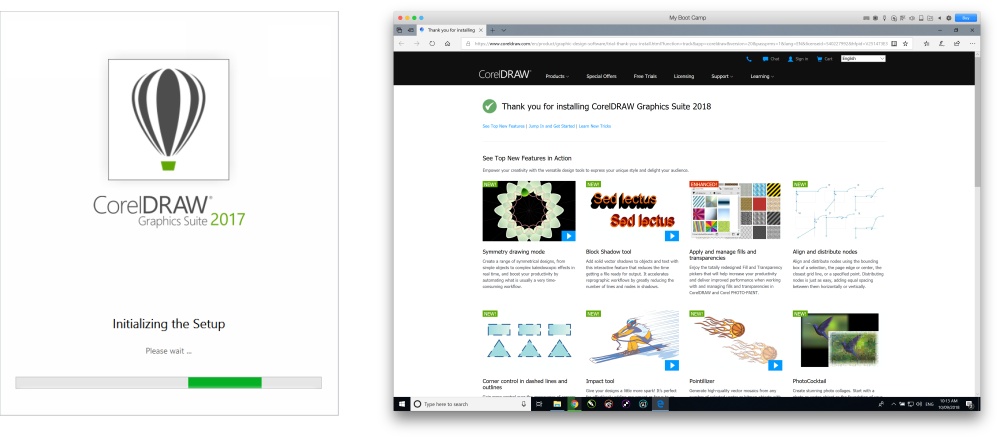The image size is (1000, 439).
Task: Expand the Support dropdown menu
Action: [722, 76]
